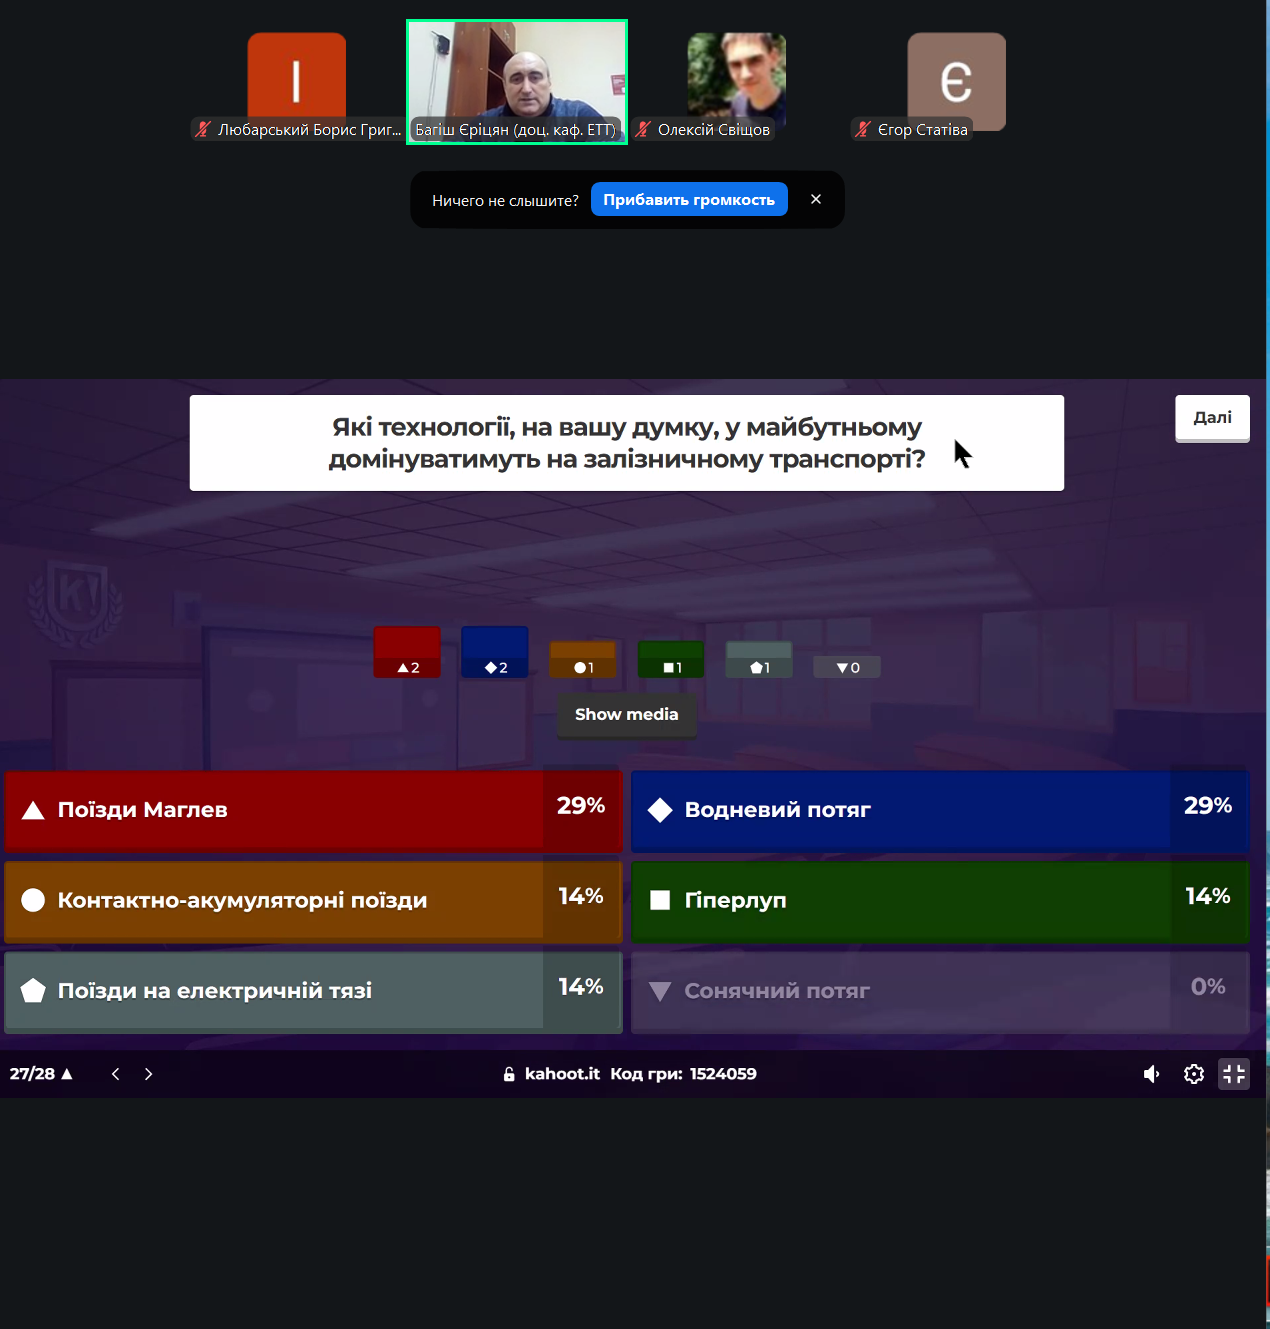
Task: Click inverted triangle icon in Сонячний bar
Action: click(660, 991)
